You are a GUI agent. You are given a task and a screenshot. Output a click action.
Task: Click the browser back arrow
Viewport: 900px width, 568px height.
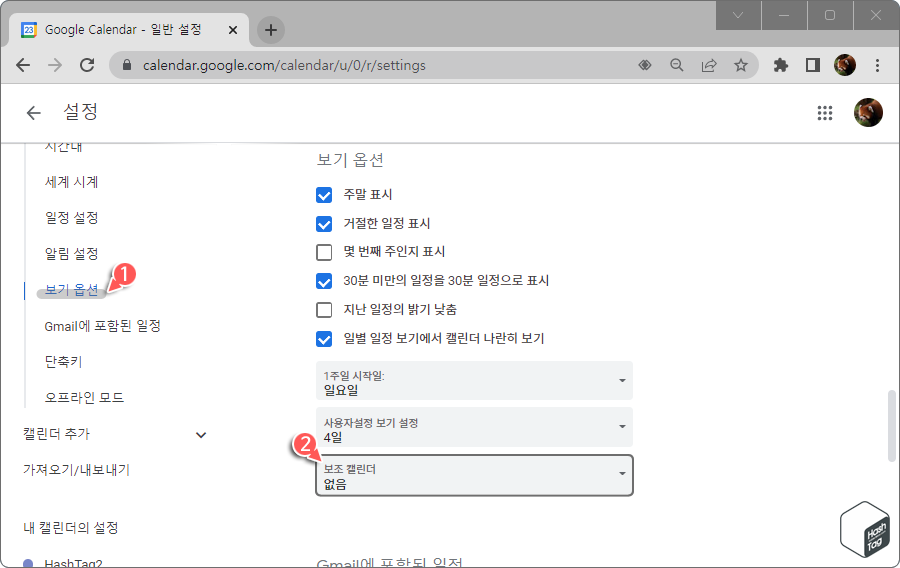pos(23,65)
